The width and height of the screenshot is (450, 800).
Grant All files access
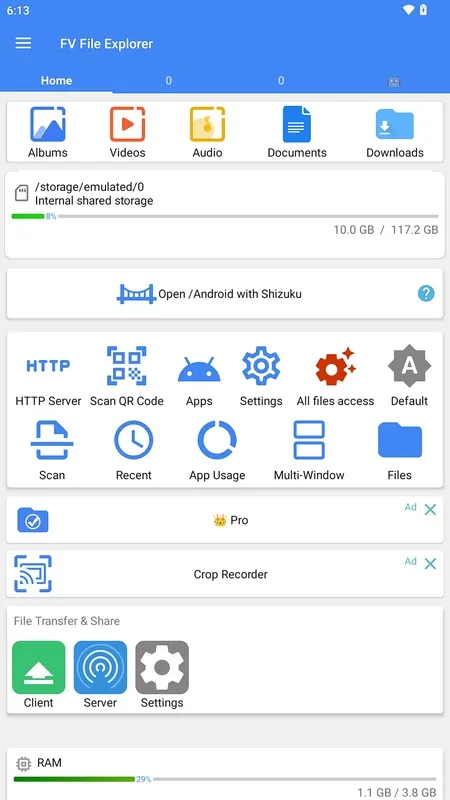[335, 377]
